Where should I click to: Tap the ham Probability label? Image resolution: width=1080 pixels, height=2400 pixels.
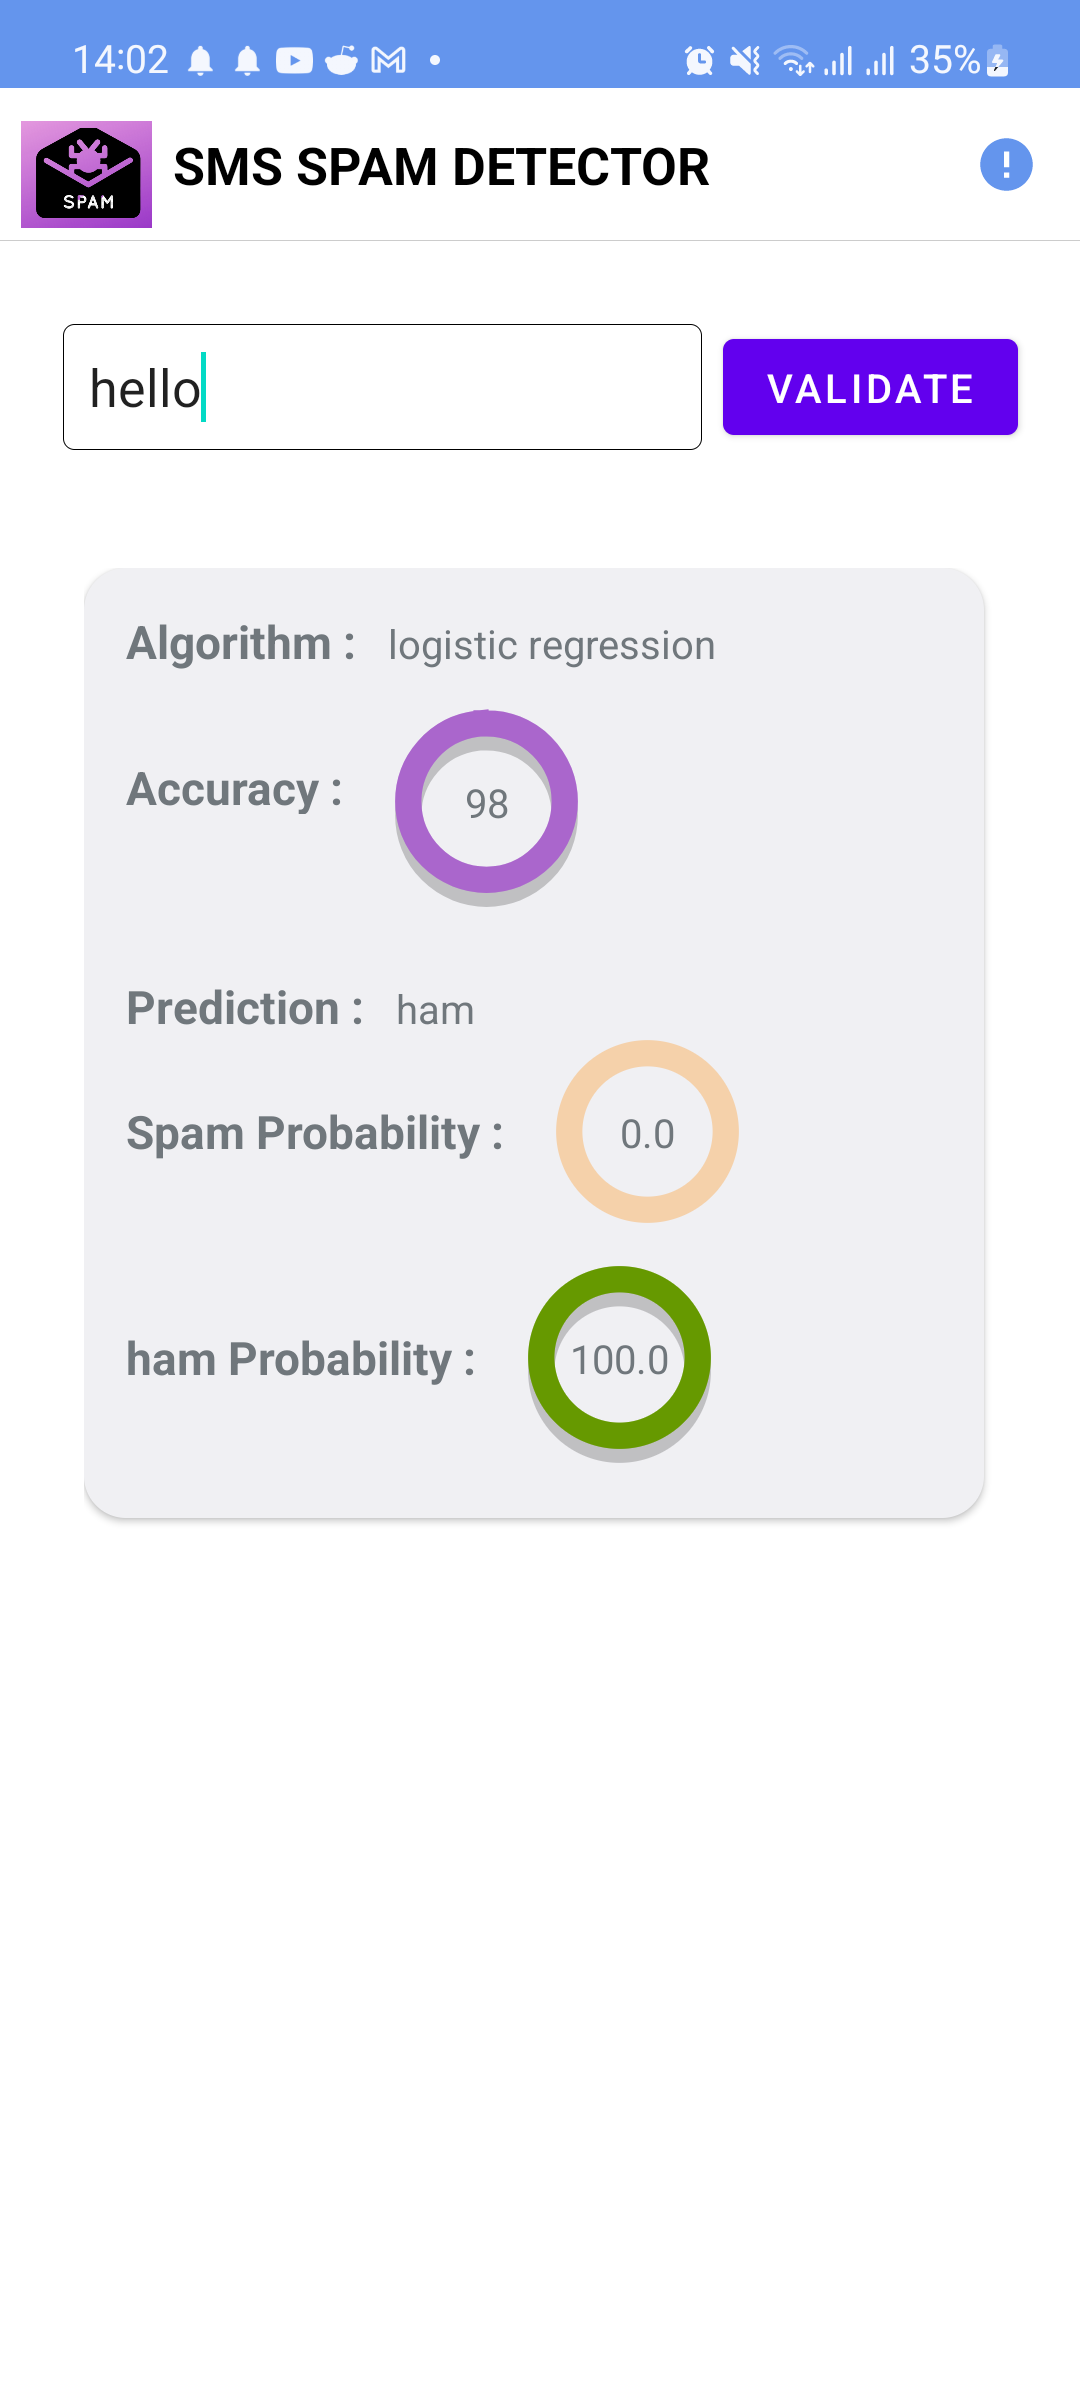tap(300, 1358)
